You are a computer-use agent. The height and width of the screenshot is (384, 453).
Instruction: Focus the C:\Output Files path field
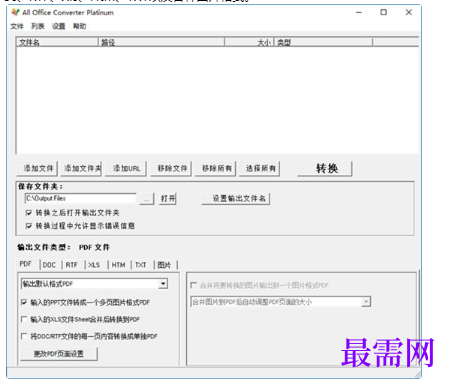pyautogui.click(x=80, y=198)
